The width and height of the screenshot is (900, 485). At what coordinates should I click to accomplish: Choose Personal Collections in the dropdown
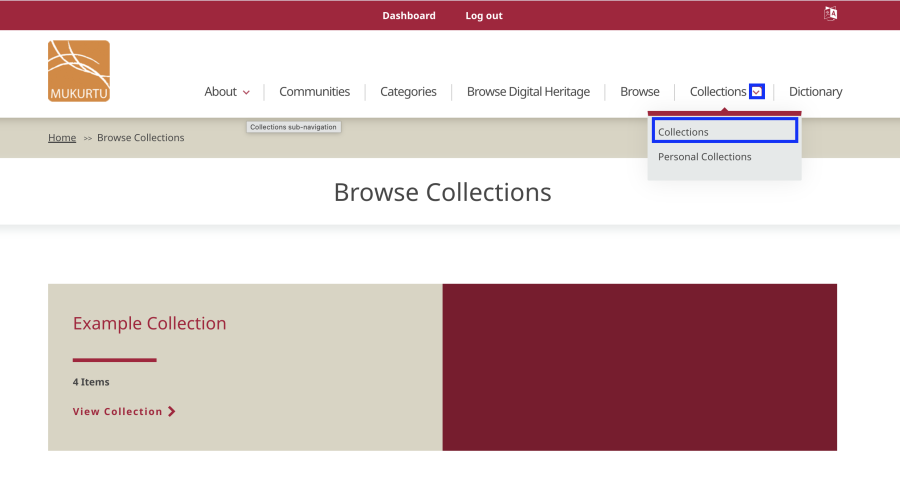pyautogui.click(x=704, y=157)
